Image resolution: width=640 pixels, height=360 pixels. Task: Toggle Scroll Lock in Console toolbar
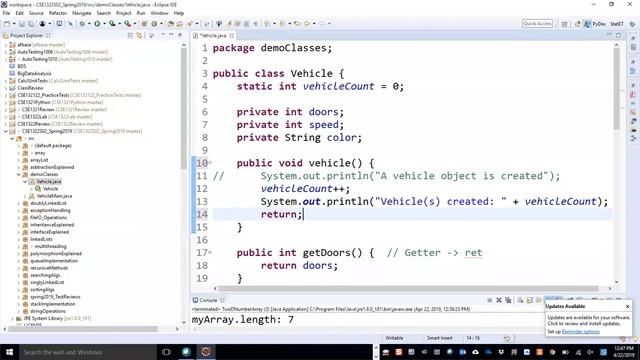pyautogui.click(x=529, y=300)
